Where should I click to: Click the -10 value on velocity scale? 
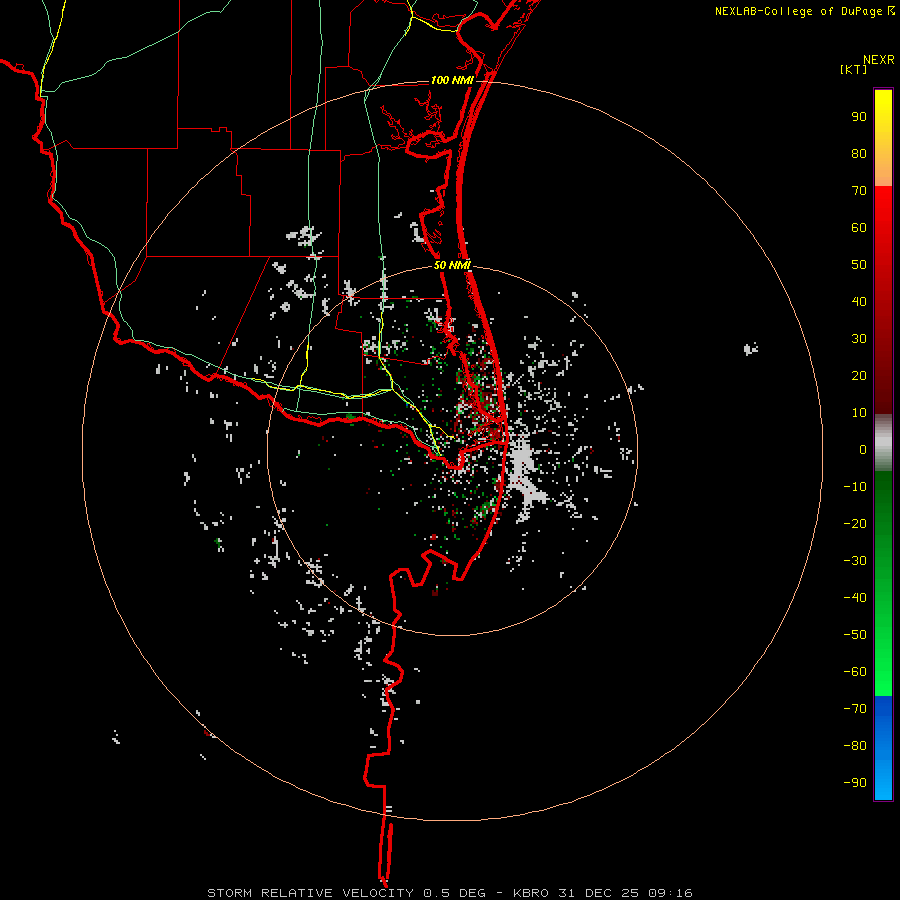coord(855,487)
